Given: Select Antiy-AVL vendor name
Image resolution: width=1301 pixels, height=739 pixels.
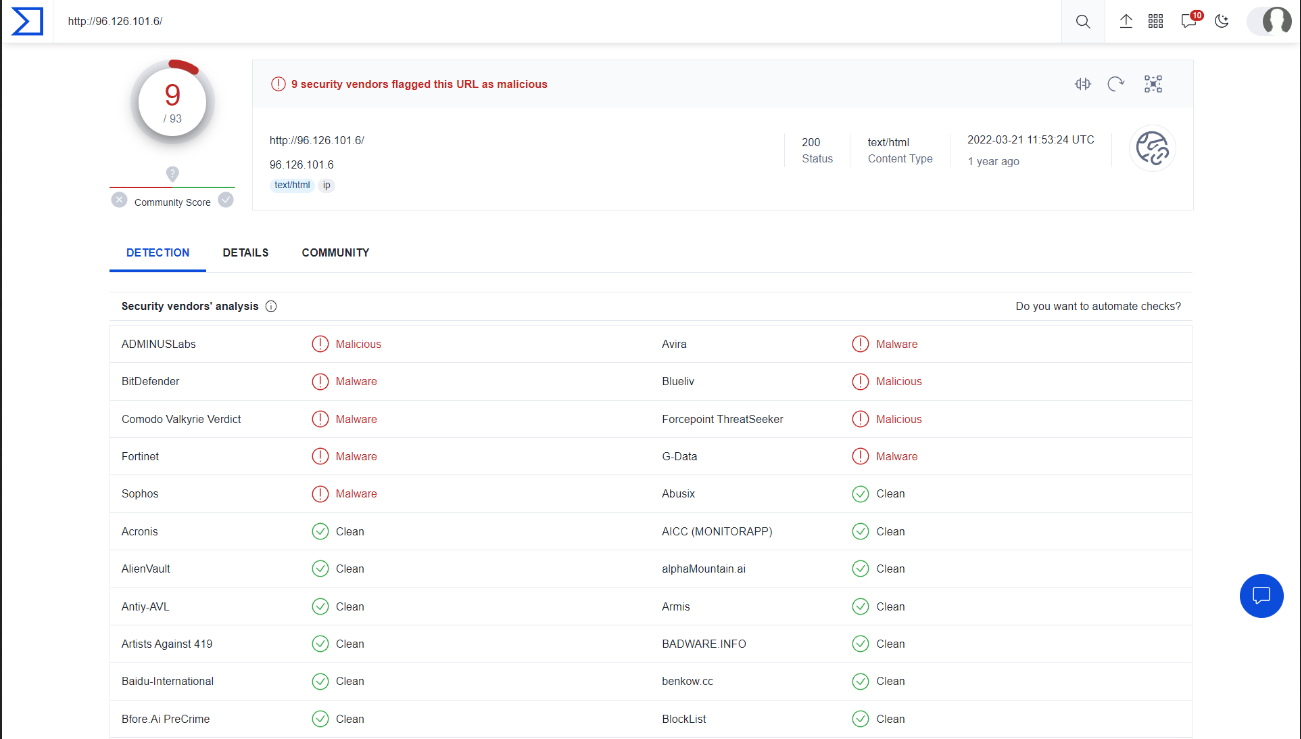Looking at the screenshot, I should point(145,606).
